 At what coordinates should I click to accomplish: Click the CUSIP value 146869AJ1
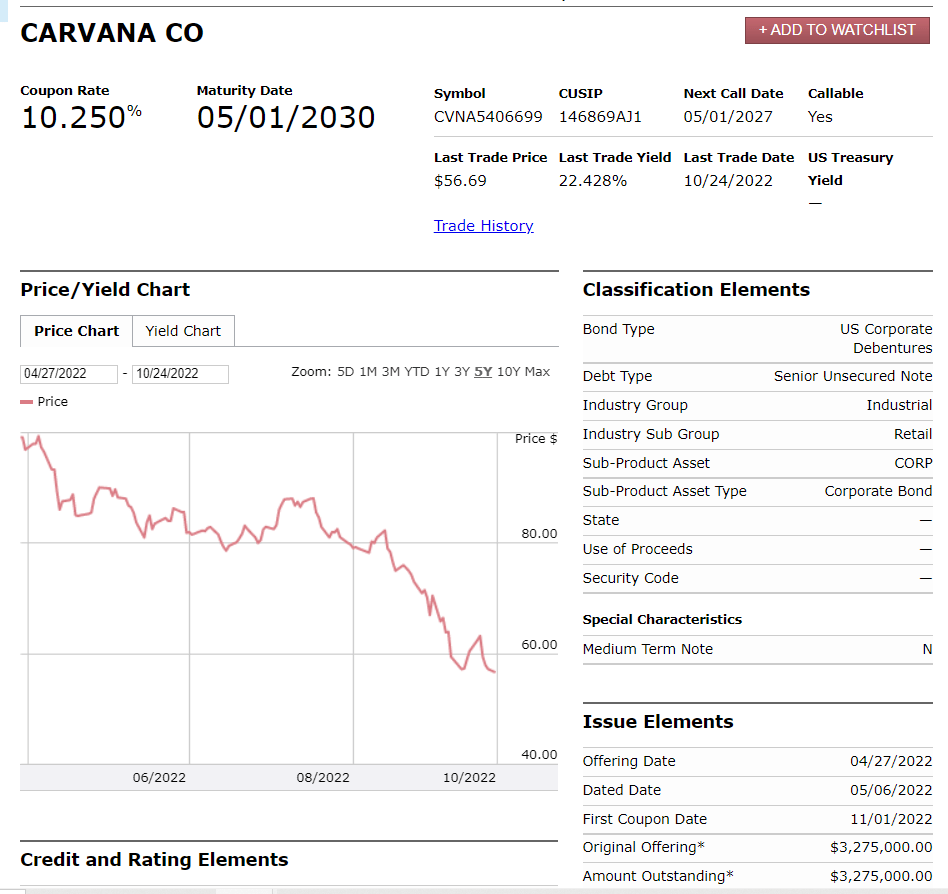600,117
